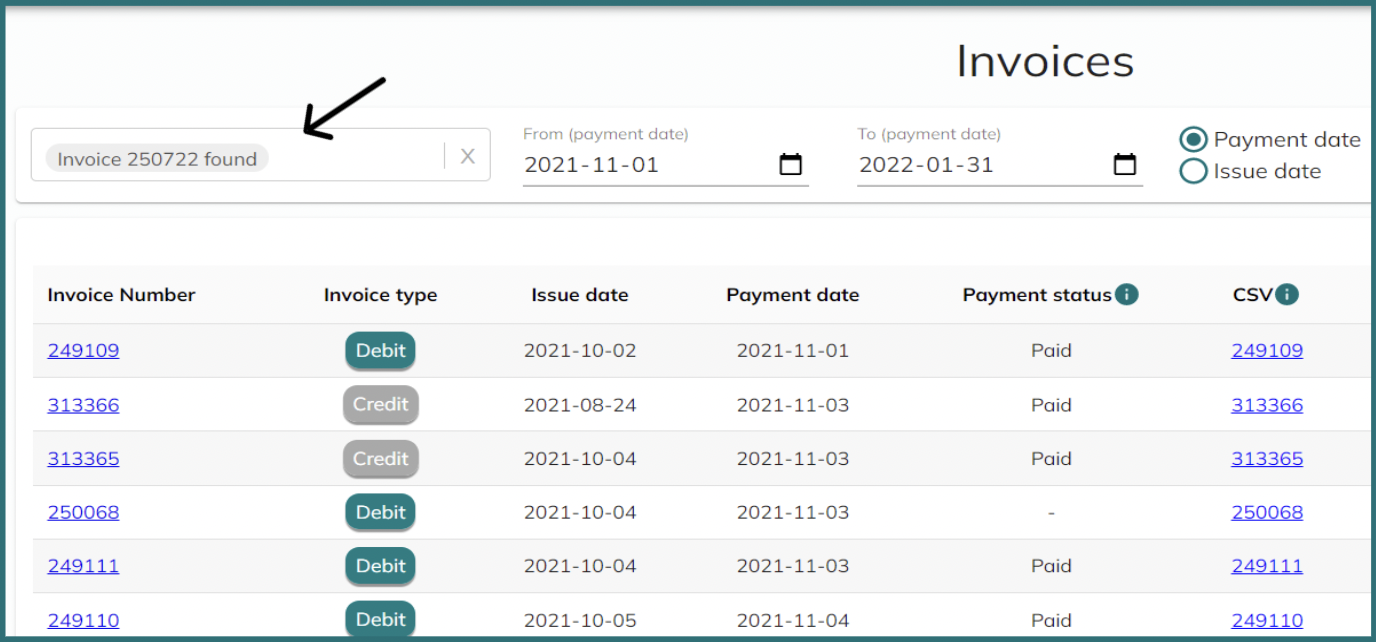Click the invoice search field
The width and height of the screenshot is (1376, 642).
point(260,155)
